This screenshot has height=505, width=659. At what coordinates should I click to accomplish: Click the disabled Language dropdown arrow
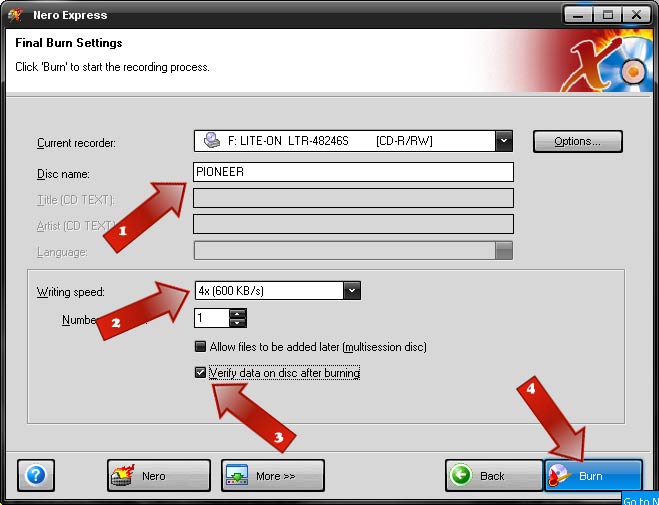503,251
